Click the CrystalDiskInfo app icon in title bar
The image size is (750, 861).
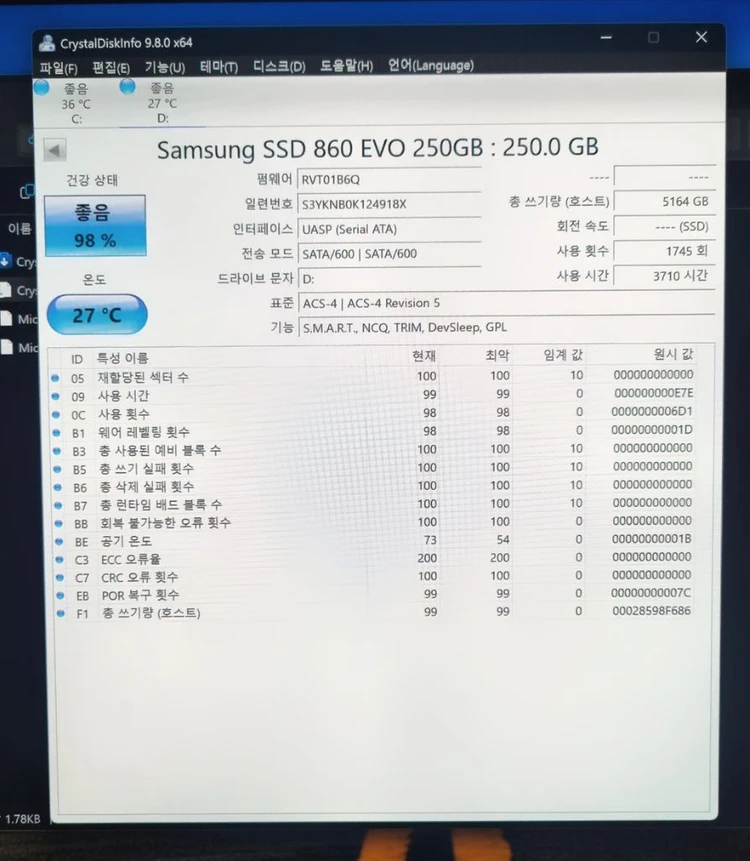(x=47, y=43)
